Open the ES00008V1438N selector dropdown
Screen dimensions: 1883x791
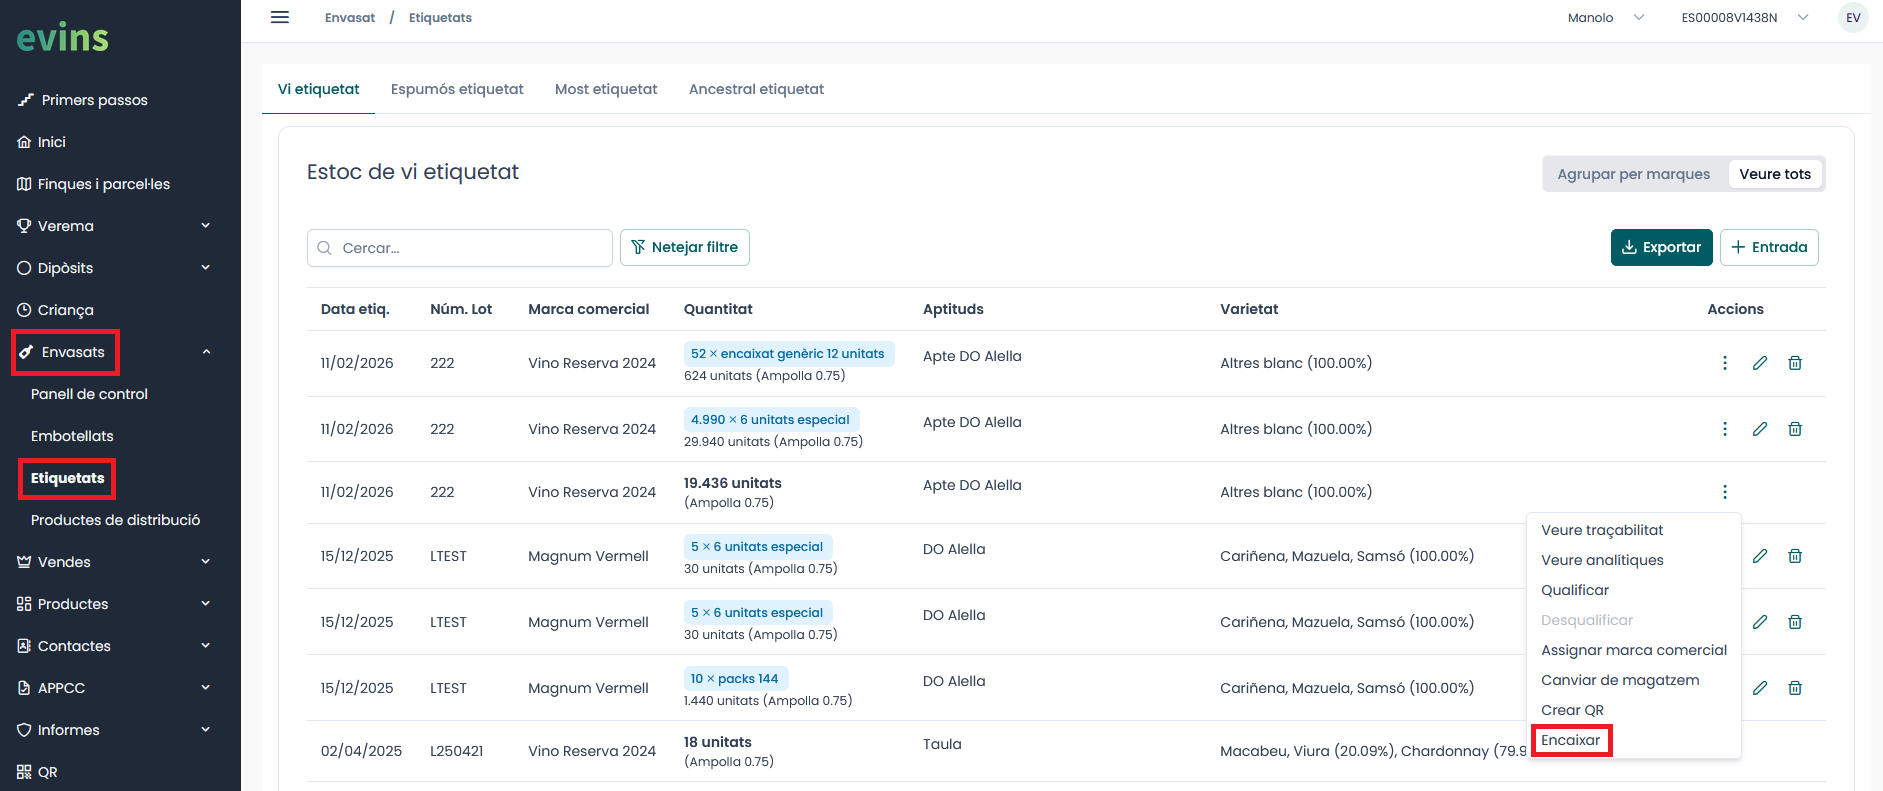1745,18
